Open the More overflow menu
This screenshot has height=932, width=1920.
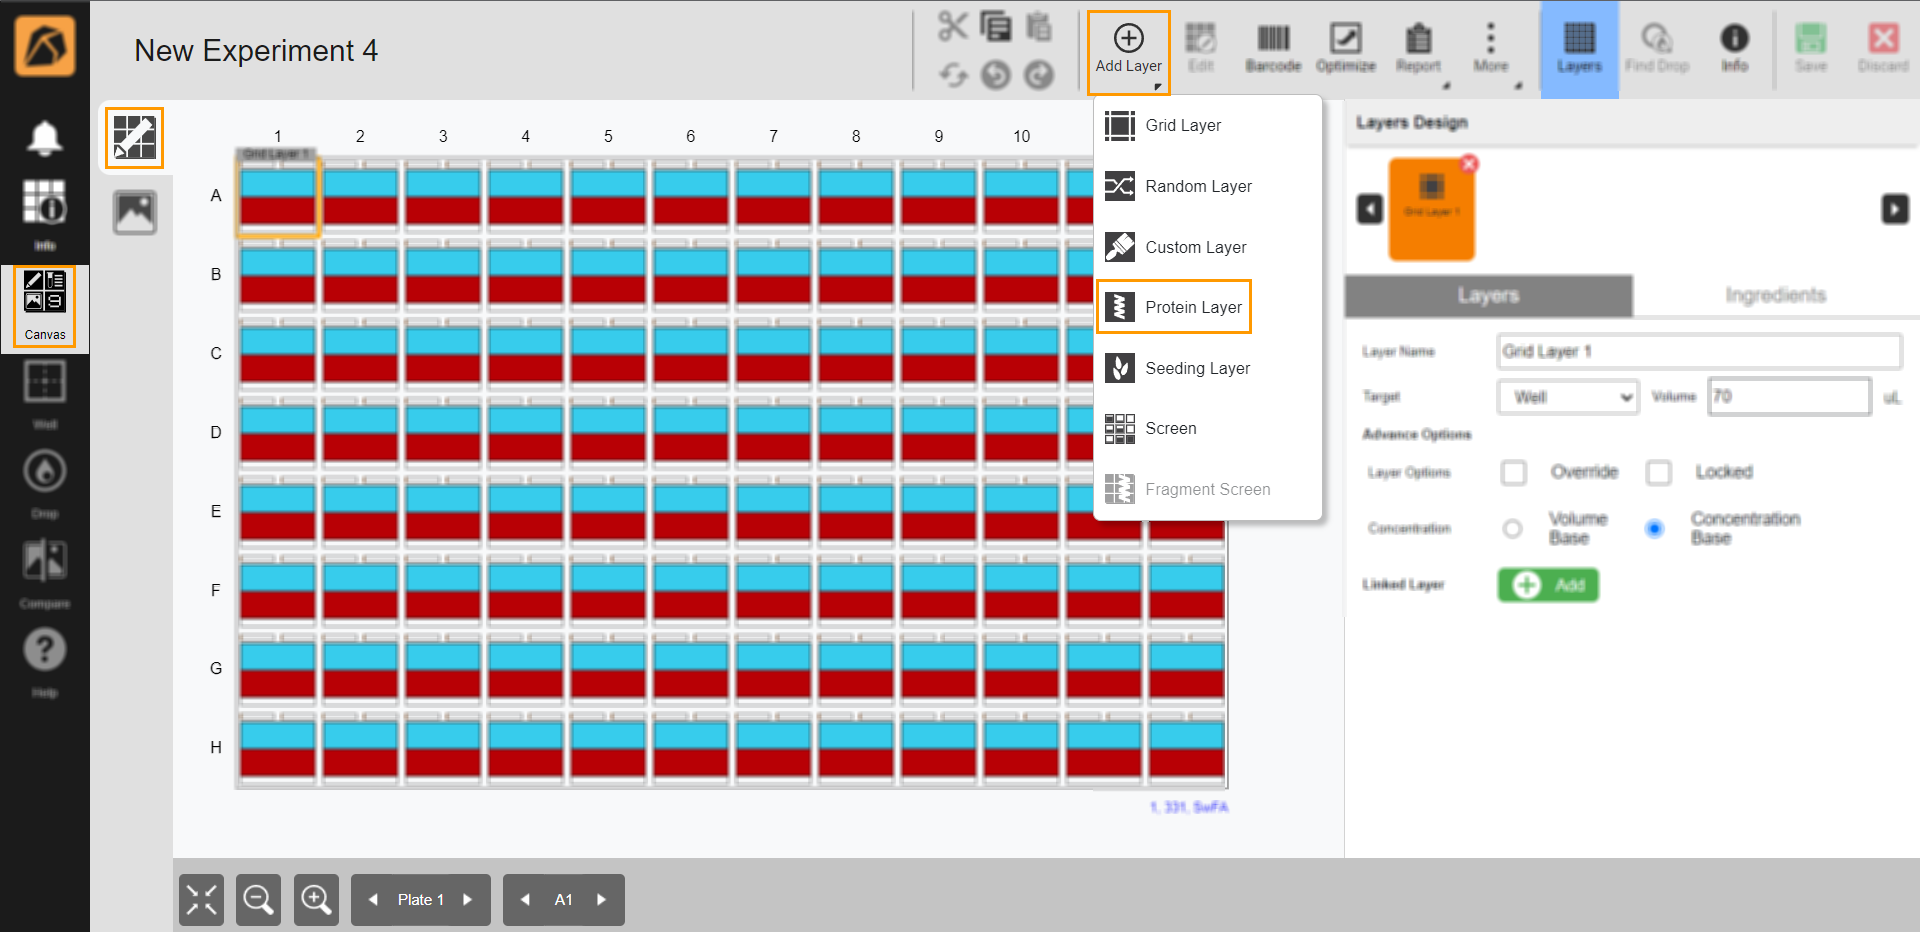click(x=1490, y=47)
